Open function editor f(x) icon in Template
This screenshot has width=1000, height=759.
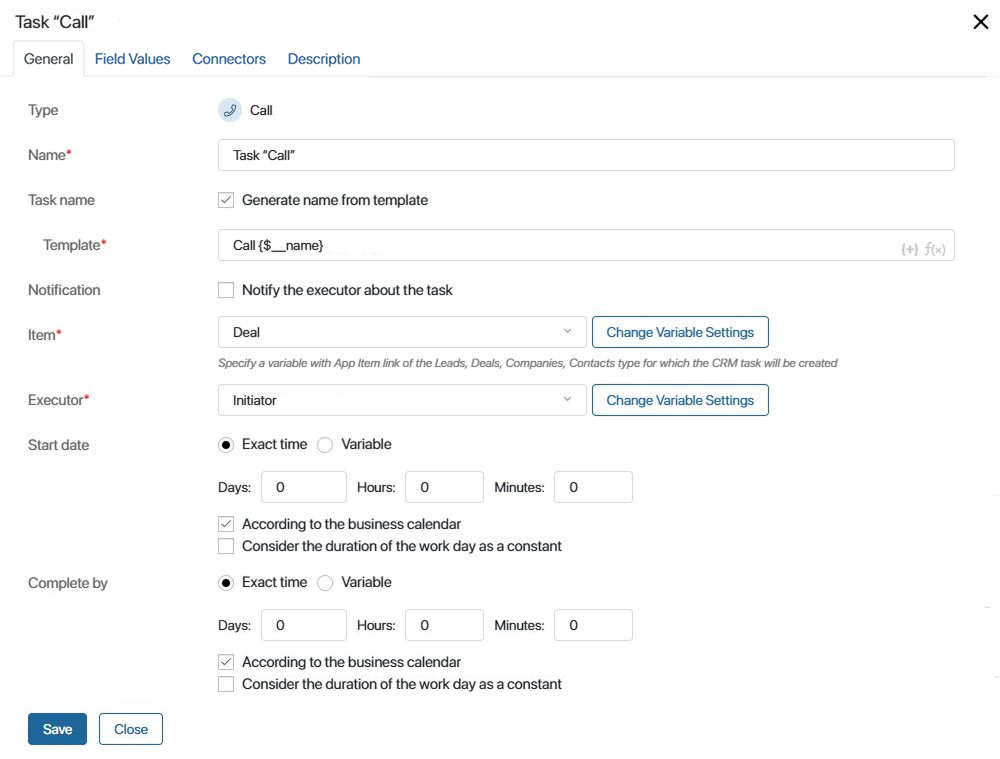coord(935,249)
